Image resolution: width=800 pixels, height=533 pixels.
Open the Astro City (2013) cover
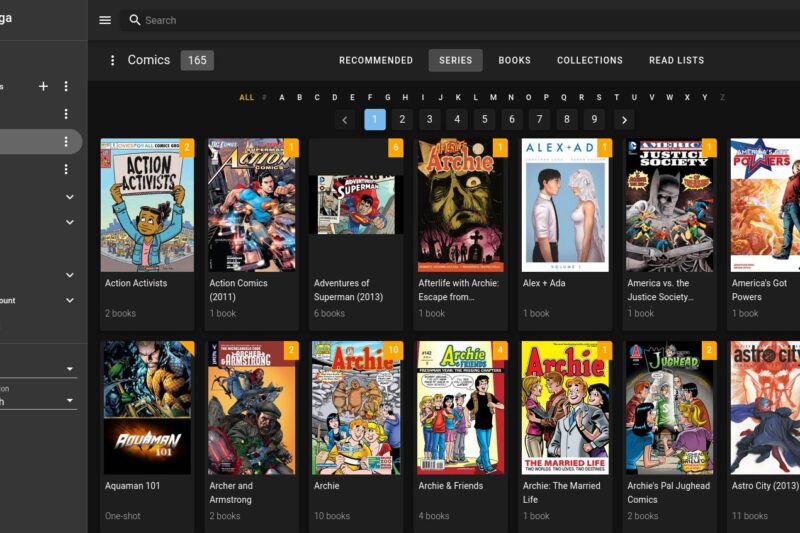(765, 408)
